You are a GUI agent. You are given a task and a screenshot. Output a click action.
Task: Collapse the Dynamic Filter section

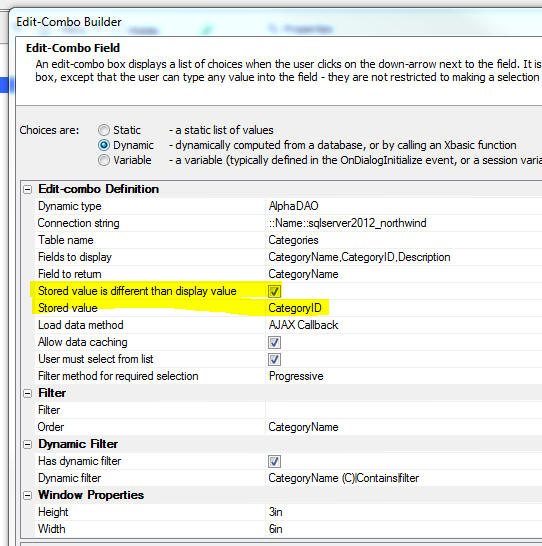[x=28, y=445]
